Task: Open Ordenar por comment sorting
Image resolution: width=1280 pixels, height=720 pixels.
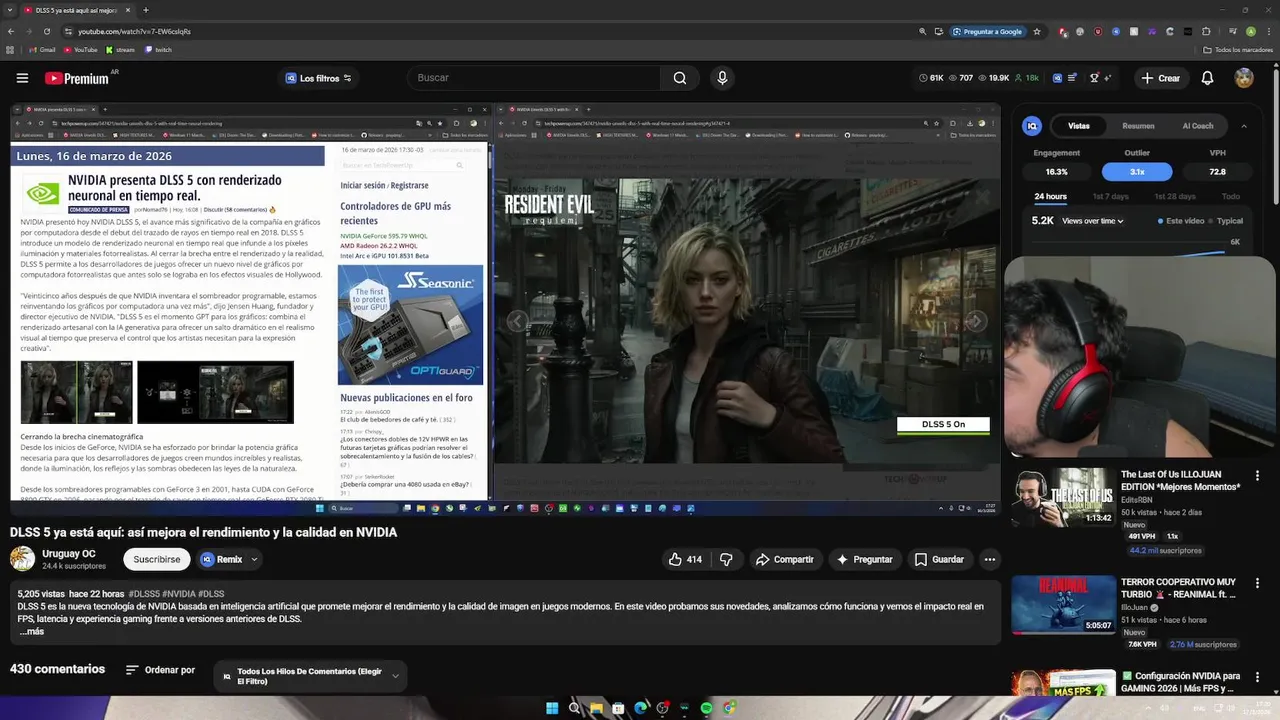Action: [x=160, y=670]
